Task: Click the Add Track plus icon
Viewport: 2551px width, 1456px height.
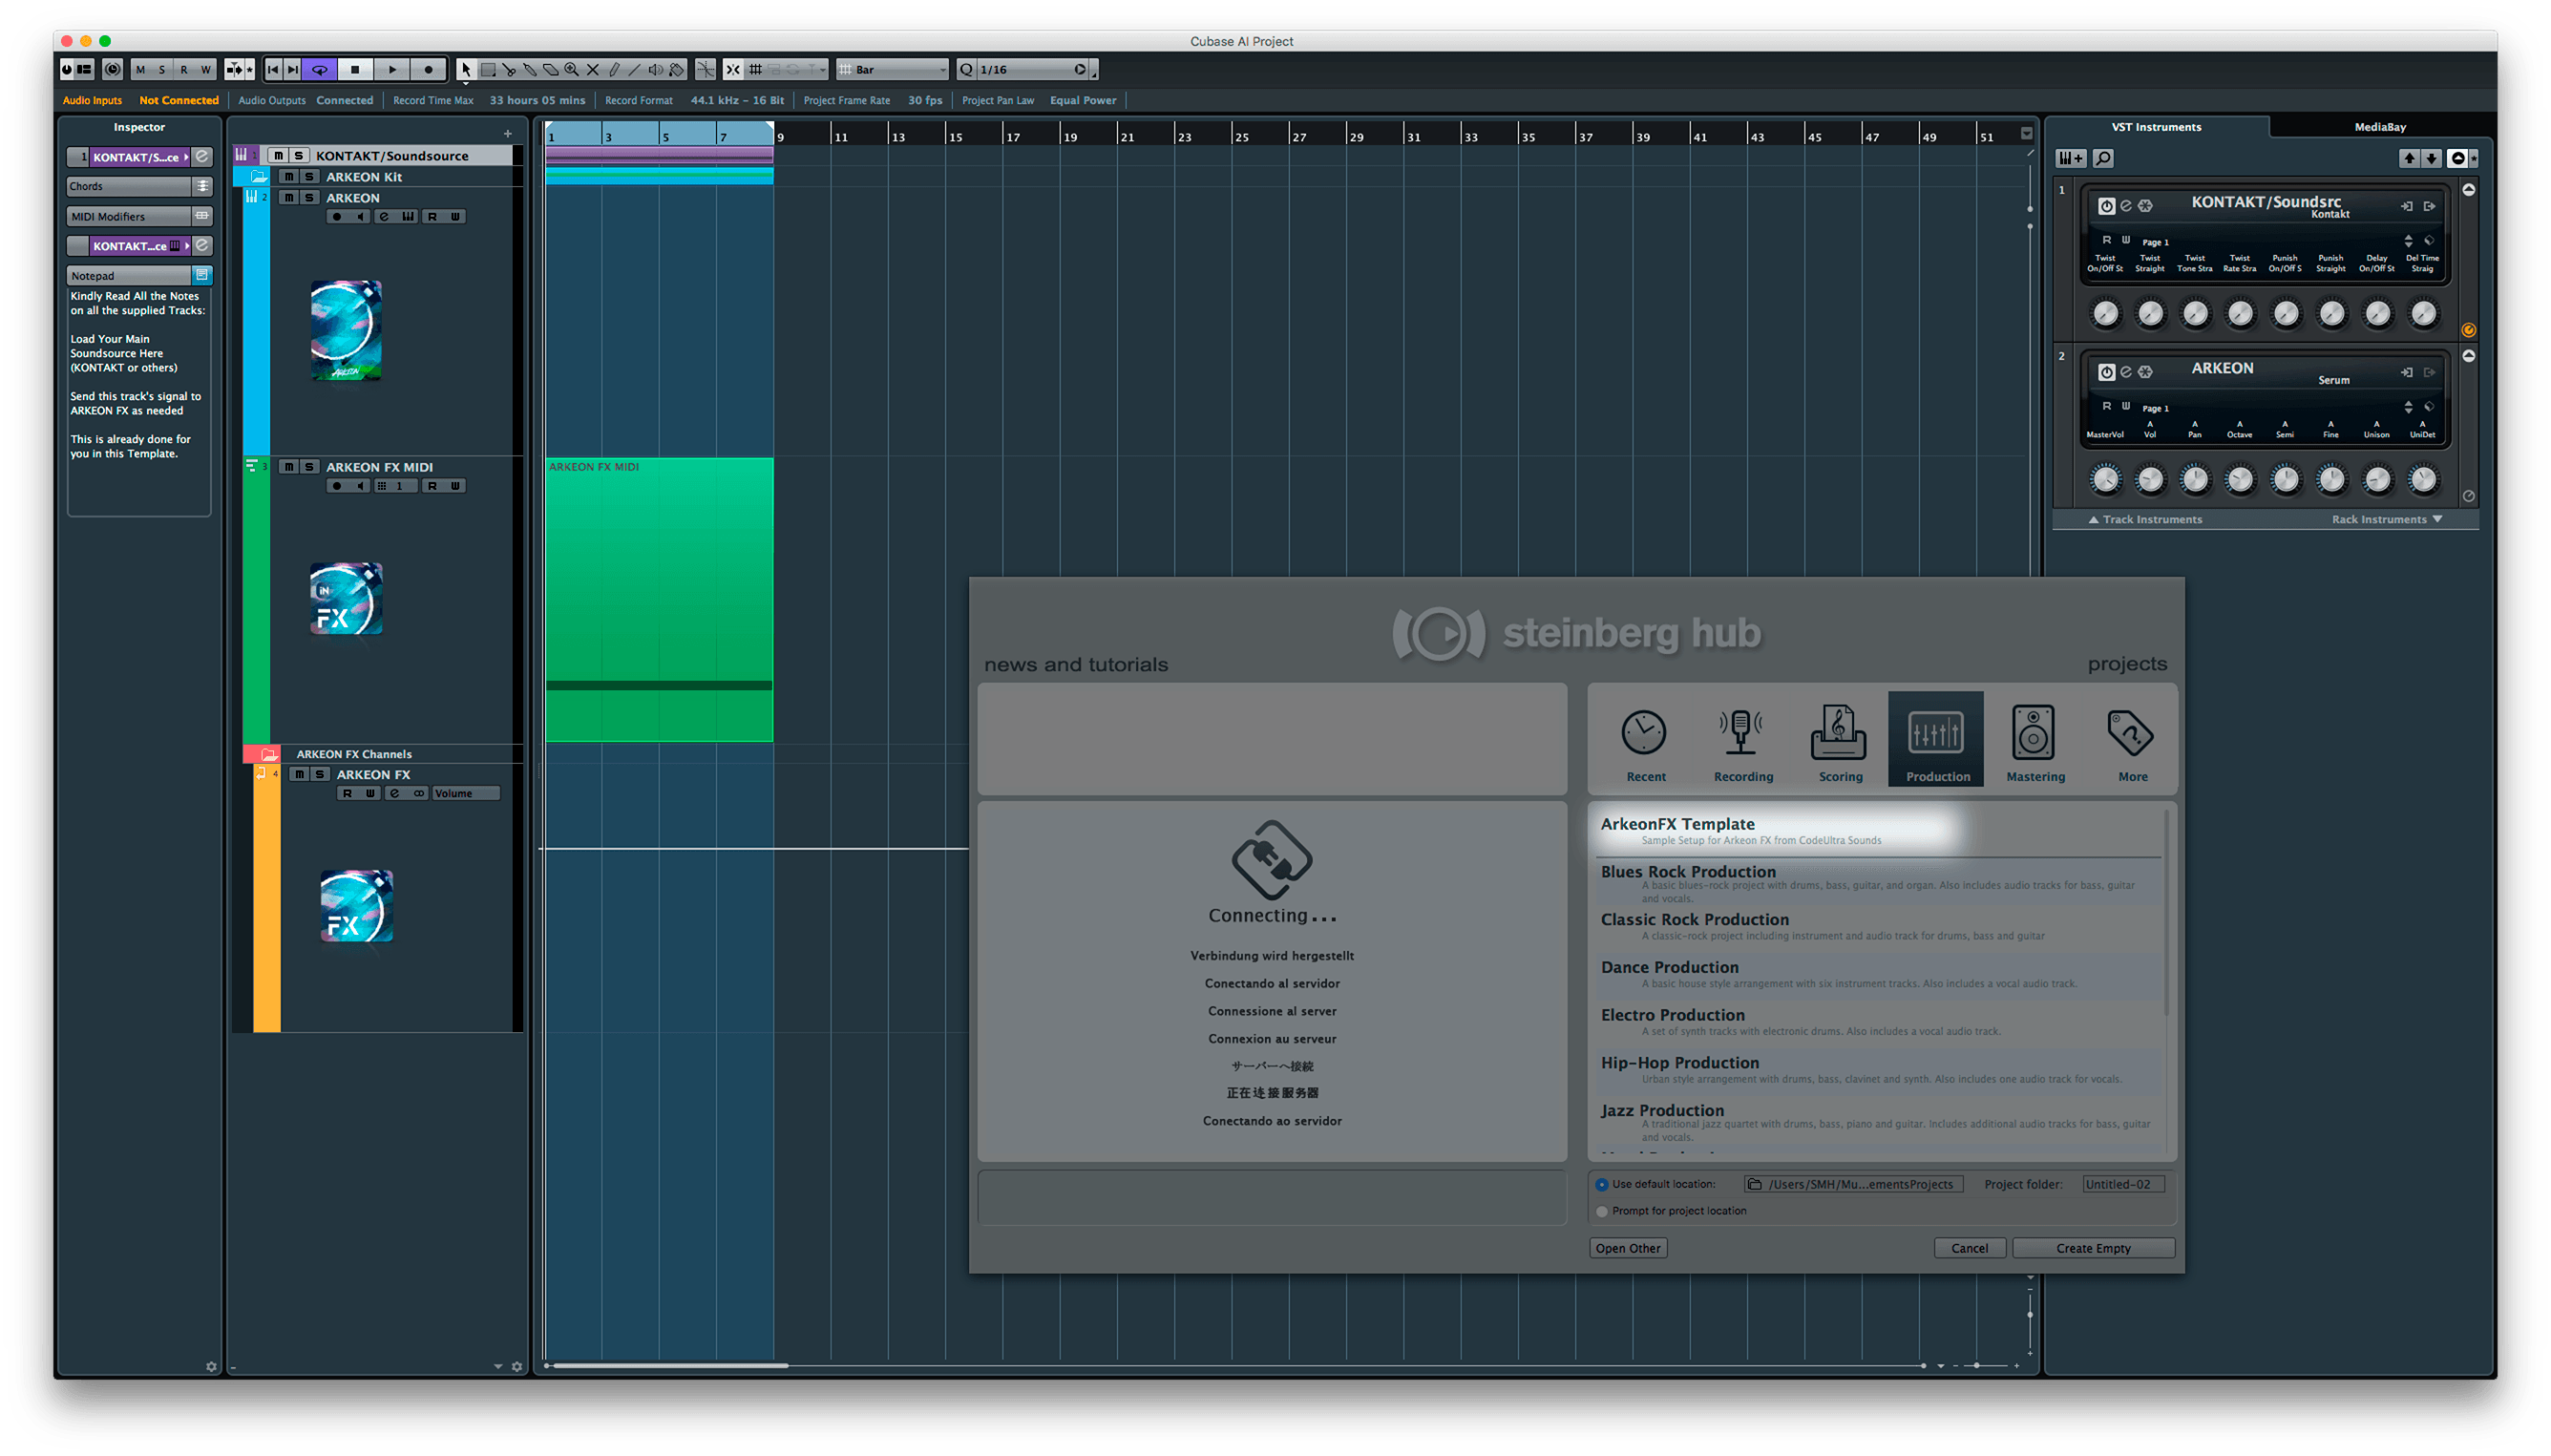Action: tap(508, 133)
